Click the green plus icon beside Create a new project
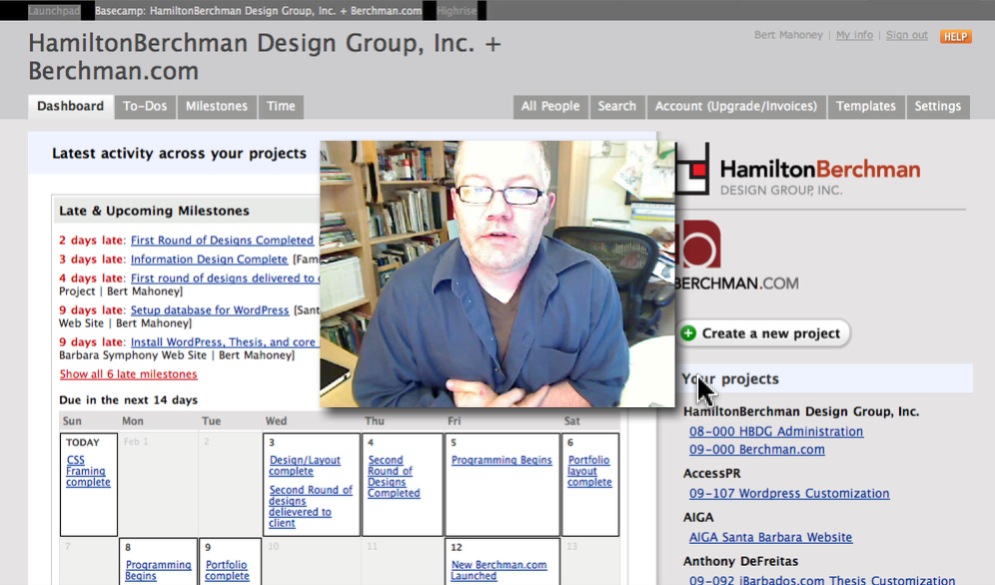This screenshot has width=995, height=585. tap(689, 333)
